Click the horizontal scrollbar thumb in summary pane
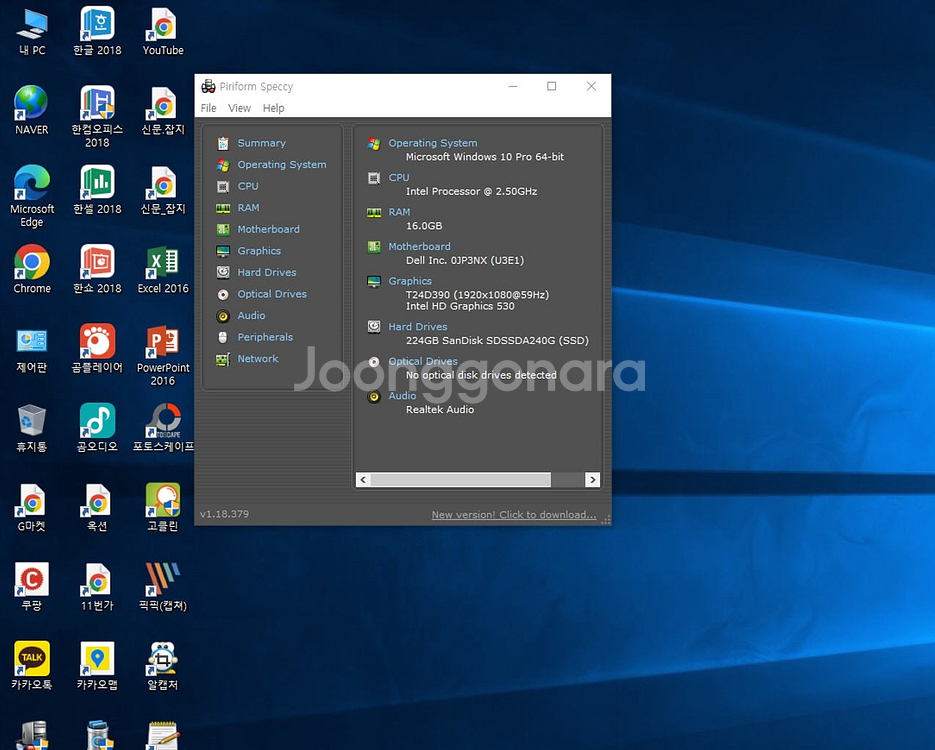The width and height of the screenshot is (935, 750). point(460,480)
